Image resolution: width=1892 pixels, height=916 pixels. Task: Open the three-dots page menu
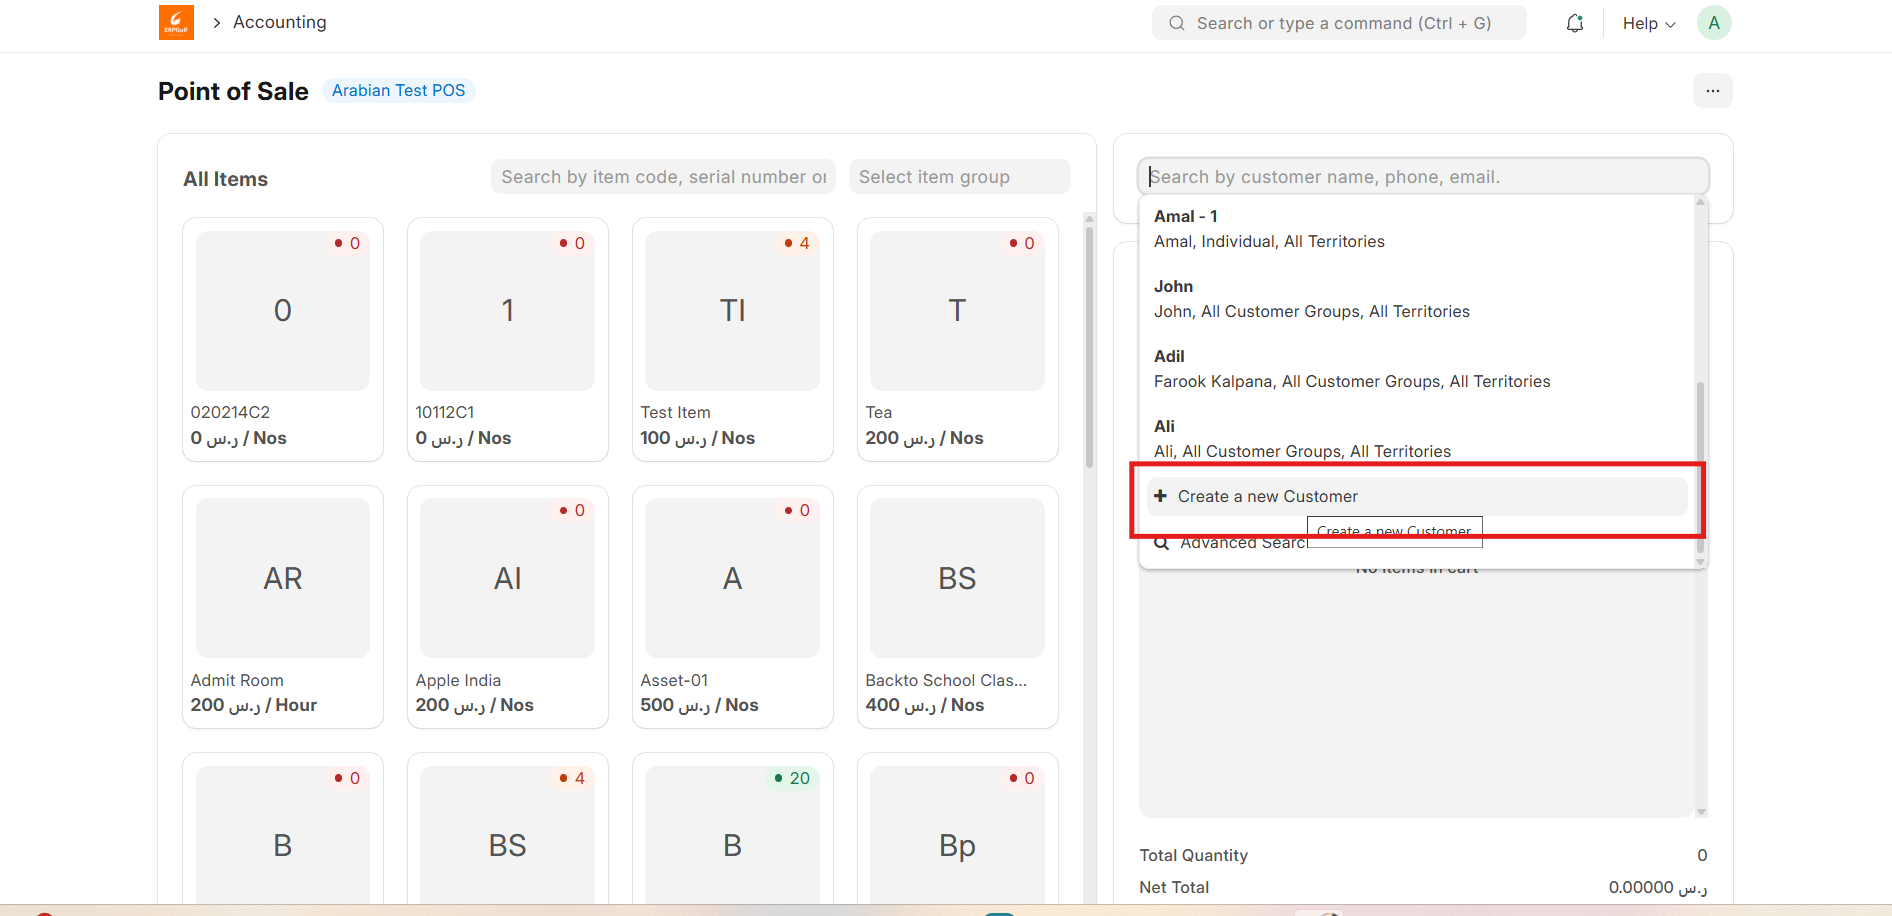point(1713,91)
